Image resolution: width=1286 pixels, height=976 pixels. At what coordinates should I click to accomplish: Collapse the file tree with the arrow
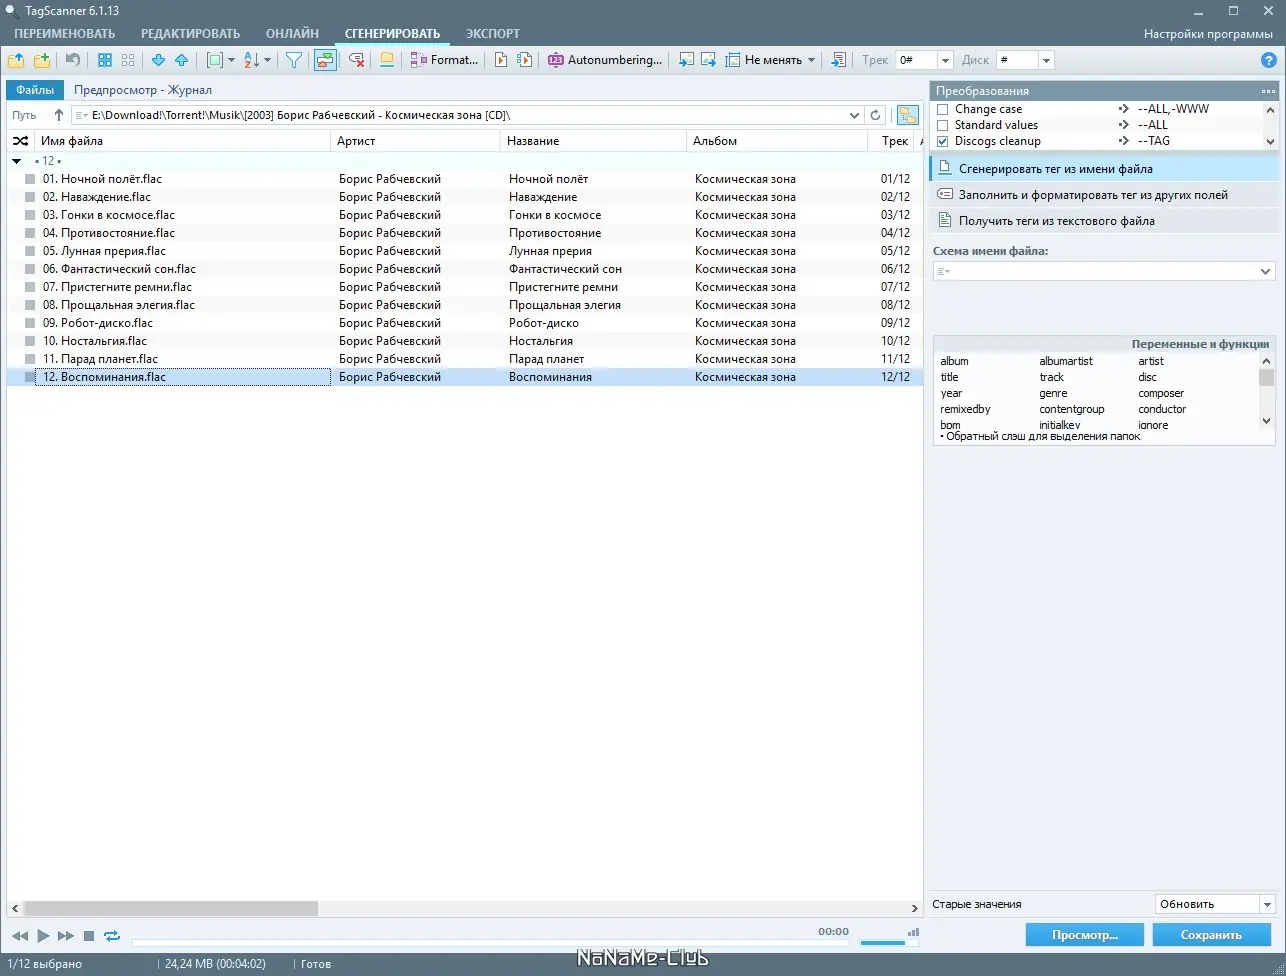click(x=16, y=160)
